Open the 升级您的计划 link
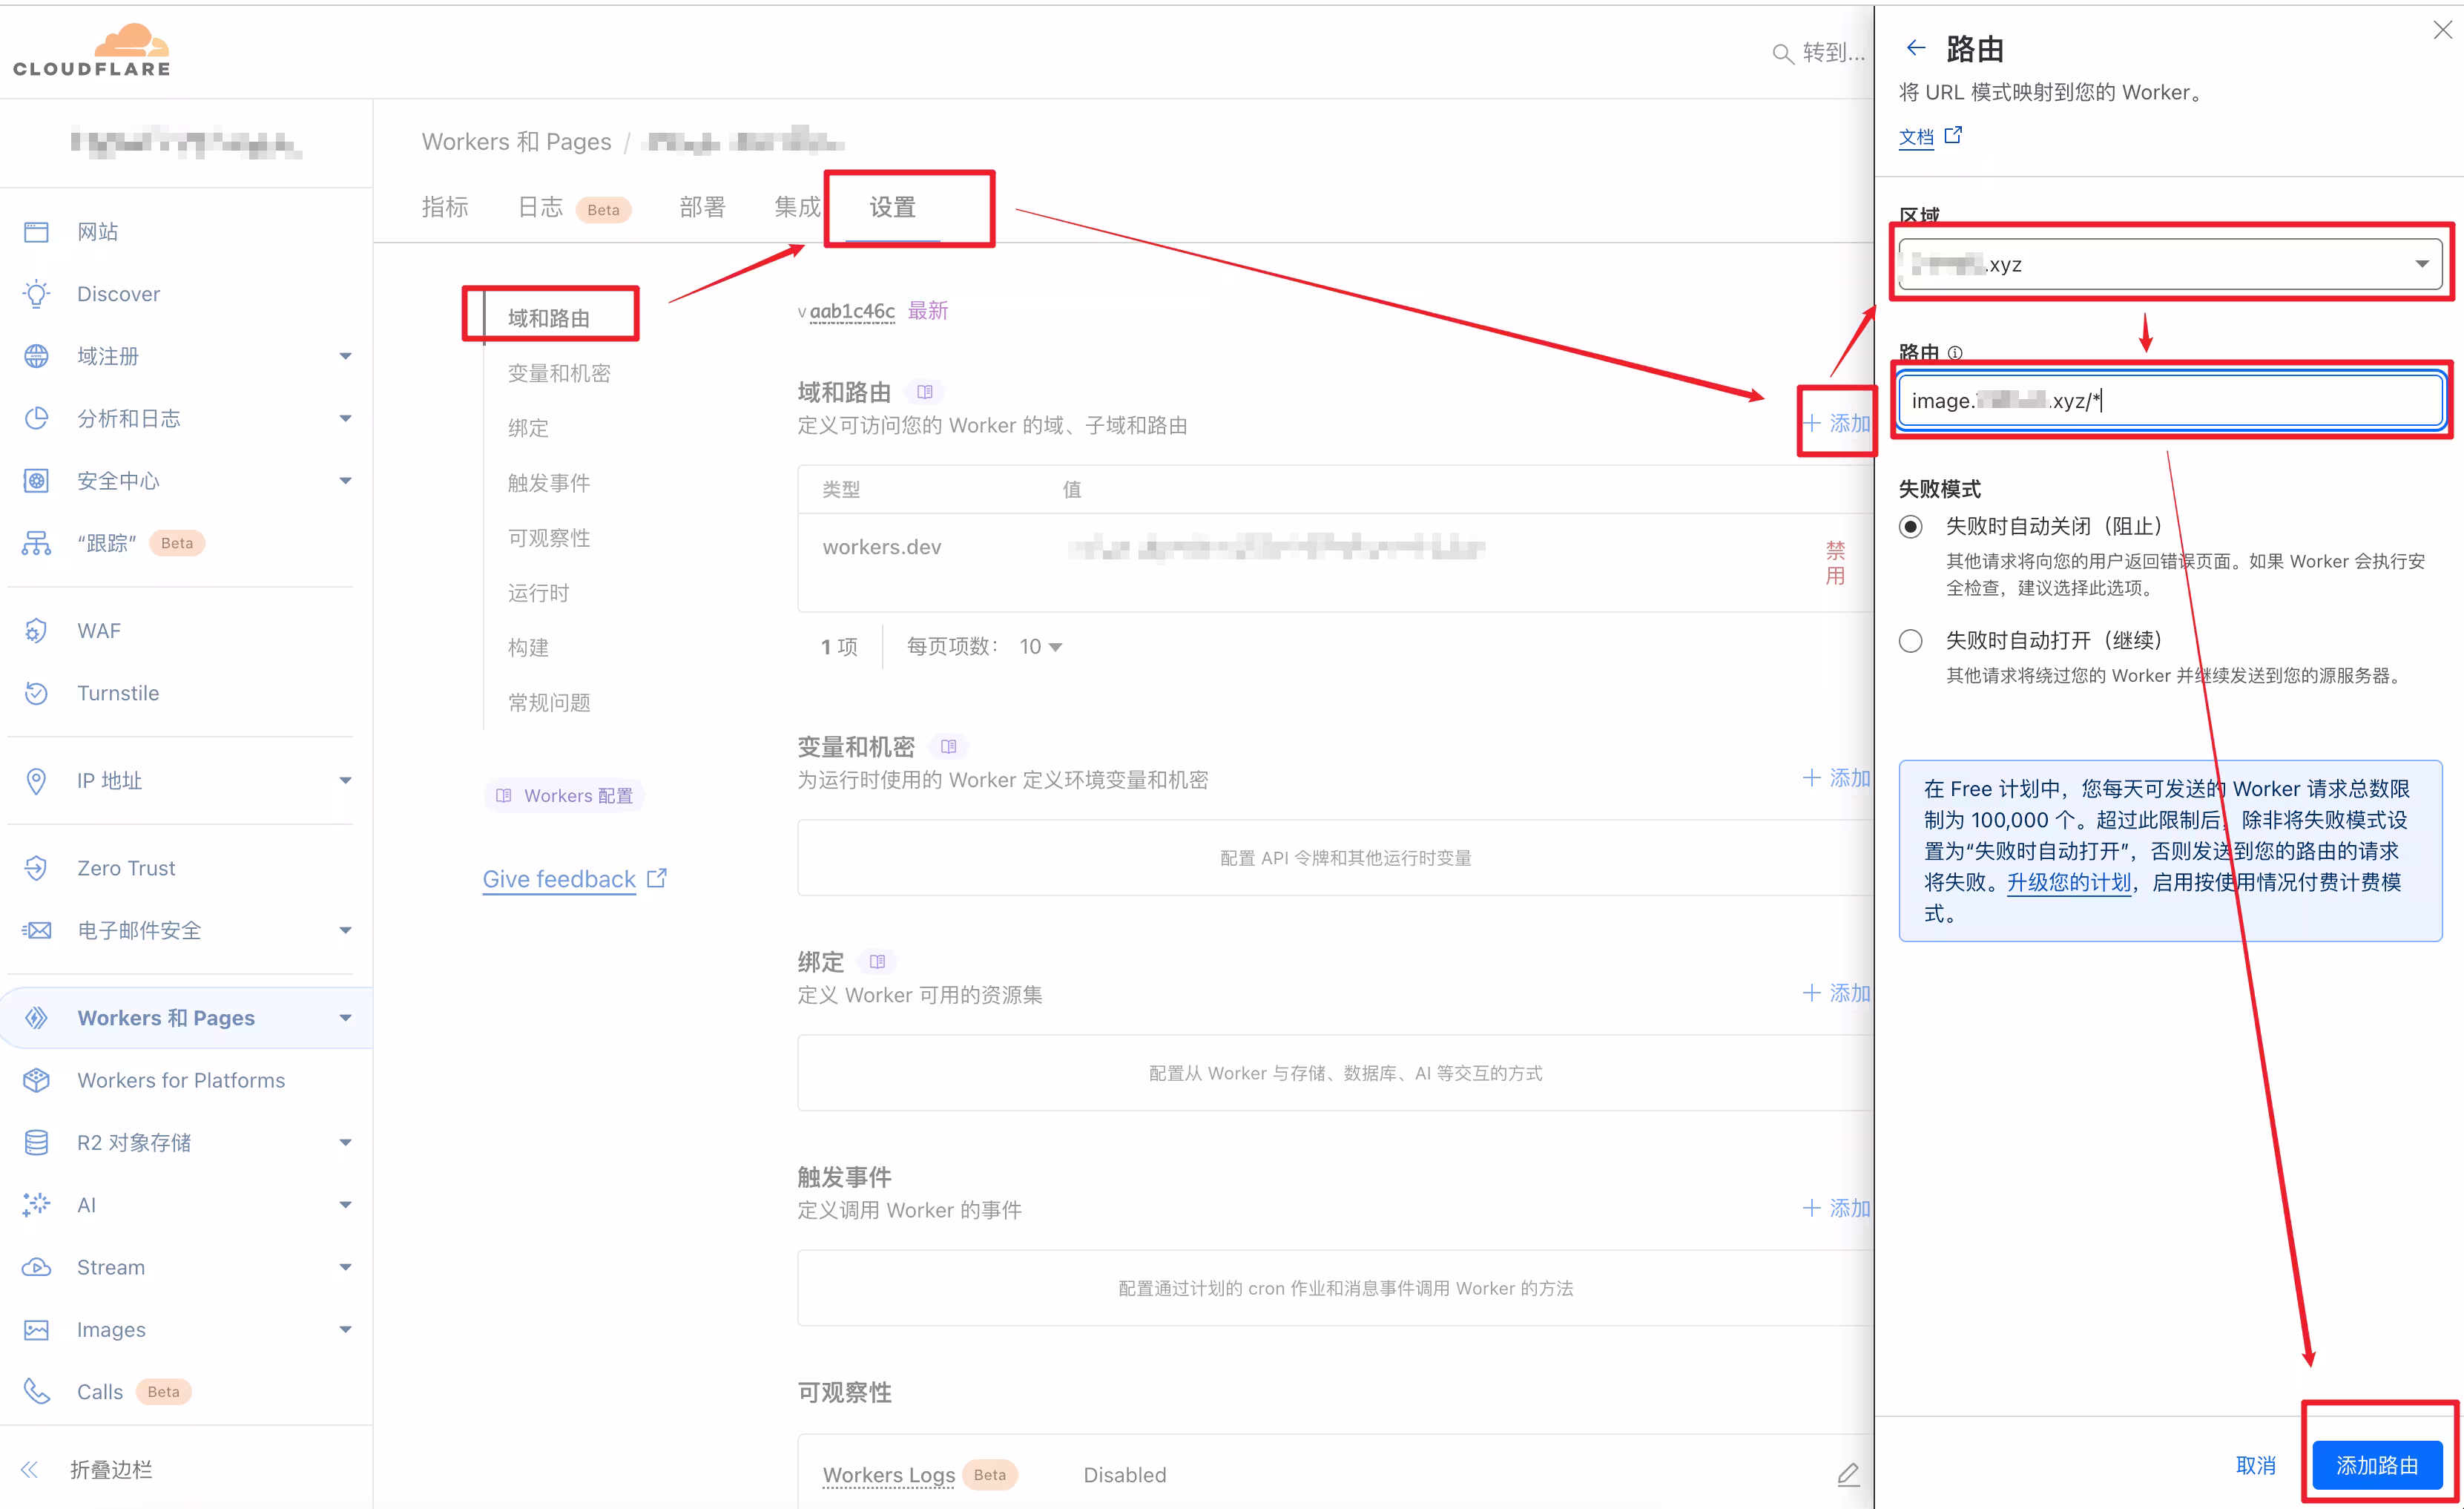The width and height of the screenshot is (2464, 1509). point(2068,882)
